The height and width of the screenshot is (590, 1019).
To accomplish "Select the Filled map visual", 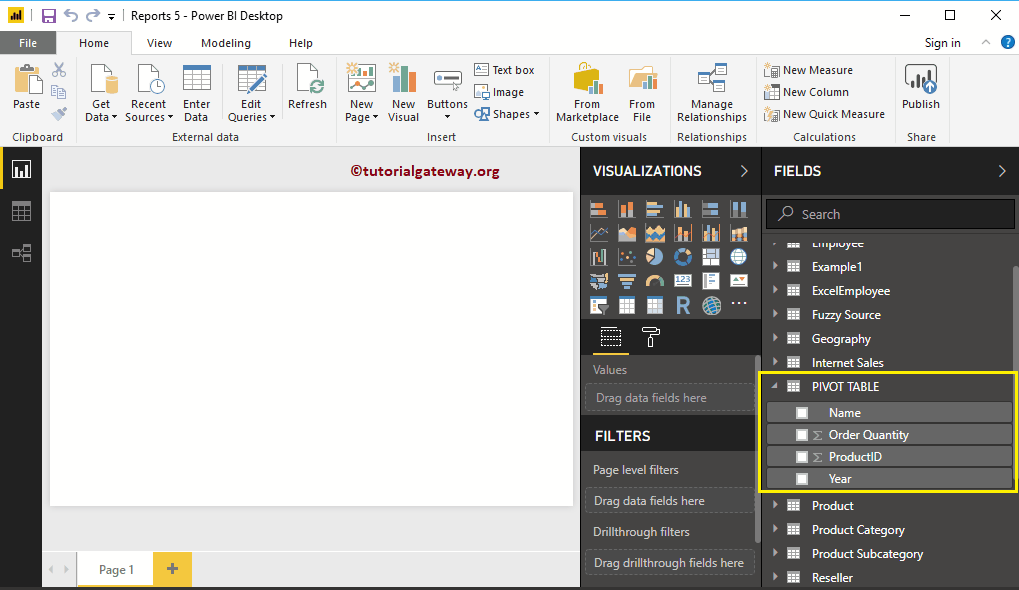I will tap(599, 281).
